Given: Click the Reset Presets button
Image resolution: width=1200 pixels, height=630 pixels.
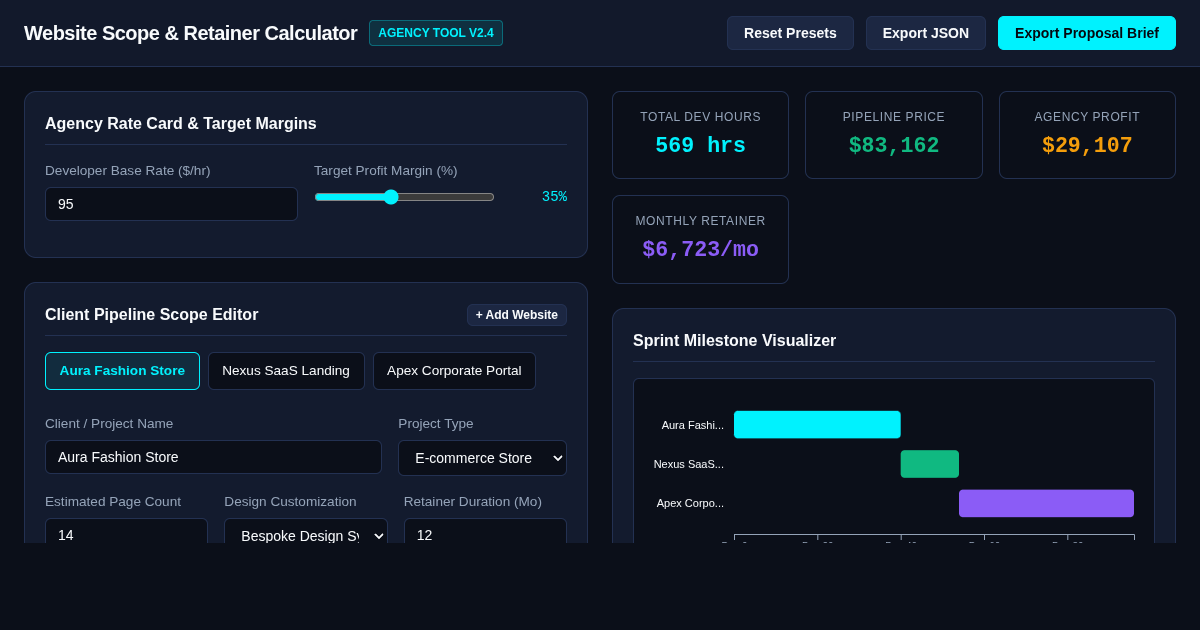Looking at the screenshot, I should (x=790, y=33).
